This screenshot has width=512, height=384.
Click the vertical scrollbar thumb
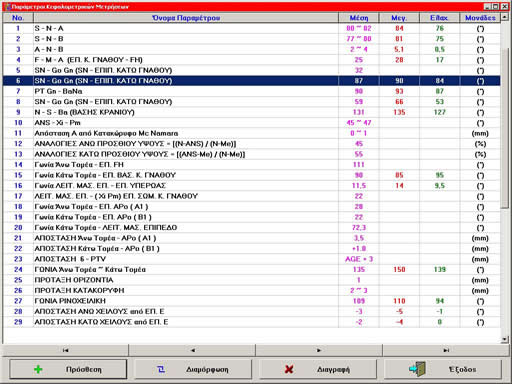click(x=505, y=128)
